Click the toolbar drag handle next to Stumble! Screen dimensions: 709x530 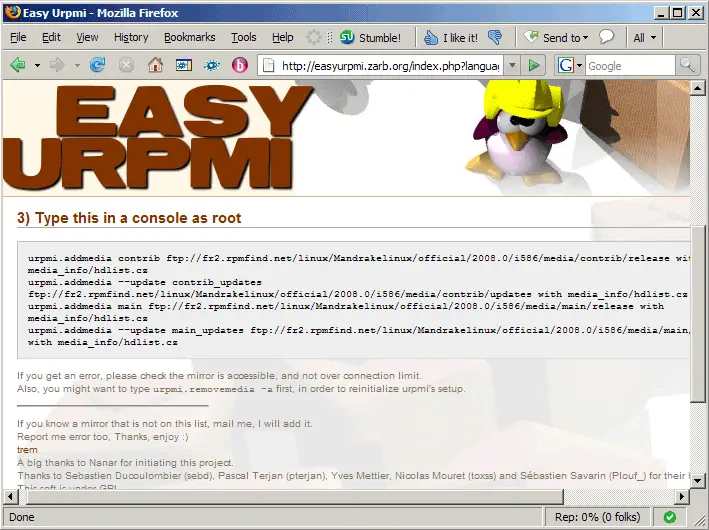(330, 38)
